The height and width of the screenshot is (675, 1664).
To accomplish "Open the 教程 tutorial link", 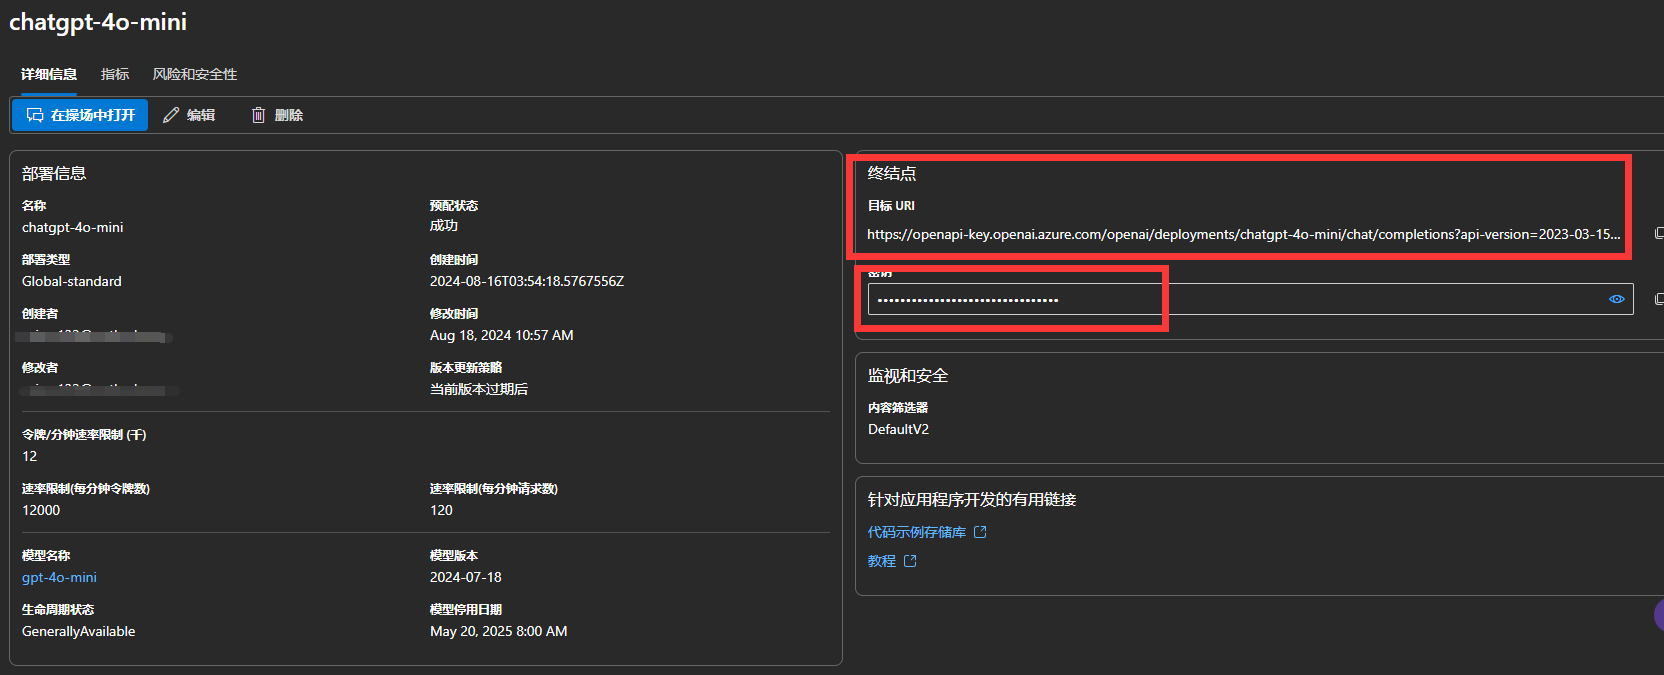I will (882, 561).
